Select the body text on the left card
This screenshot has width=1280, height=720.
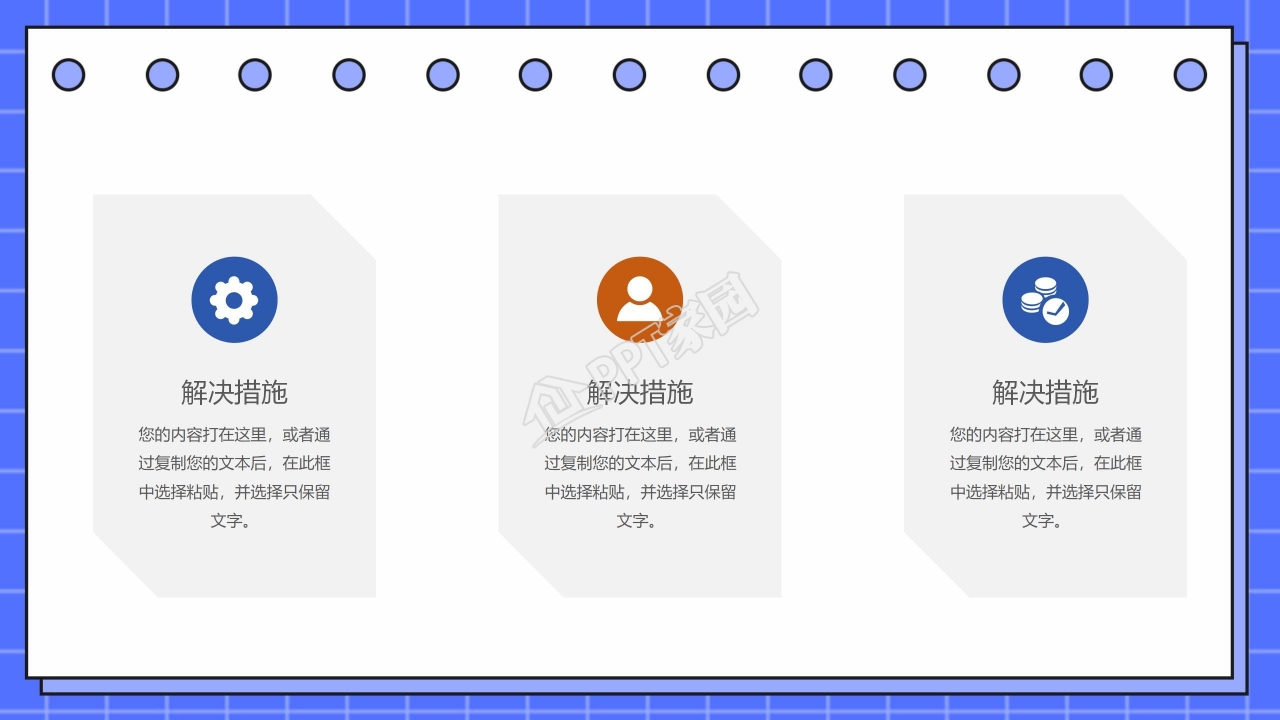click(234, 477)
